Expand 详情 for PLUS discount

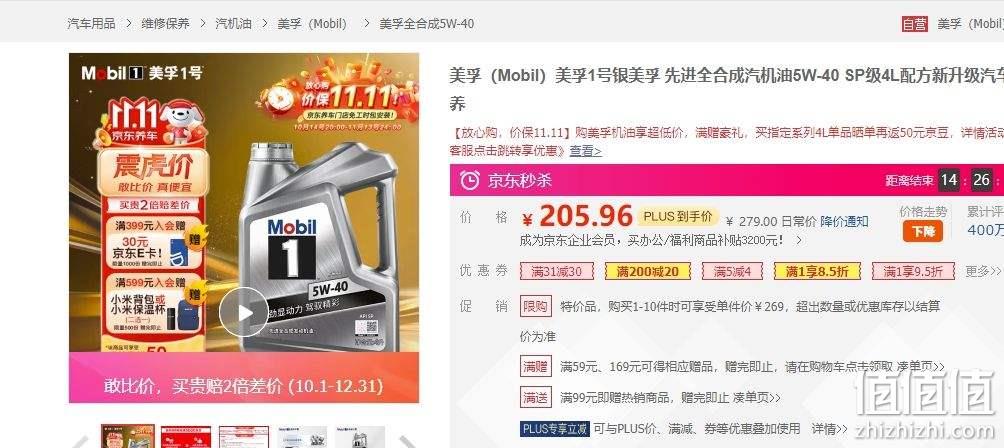(830, 428)
